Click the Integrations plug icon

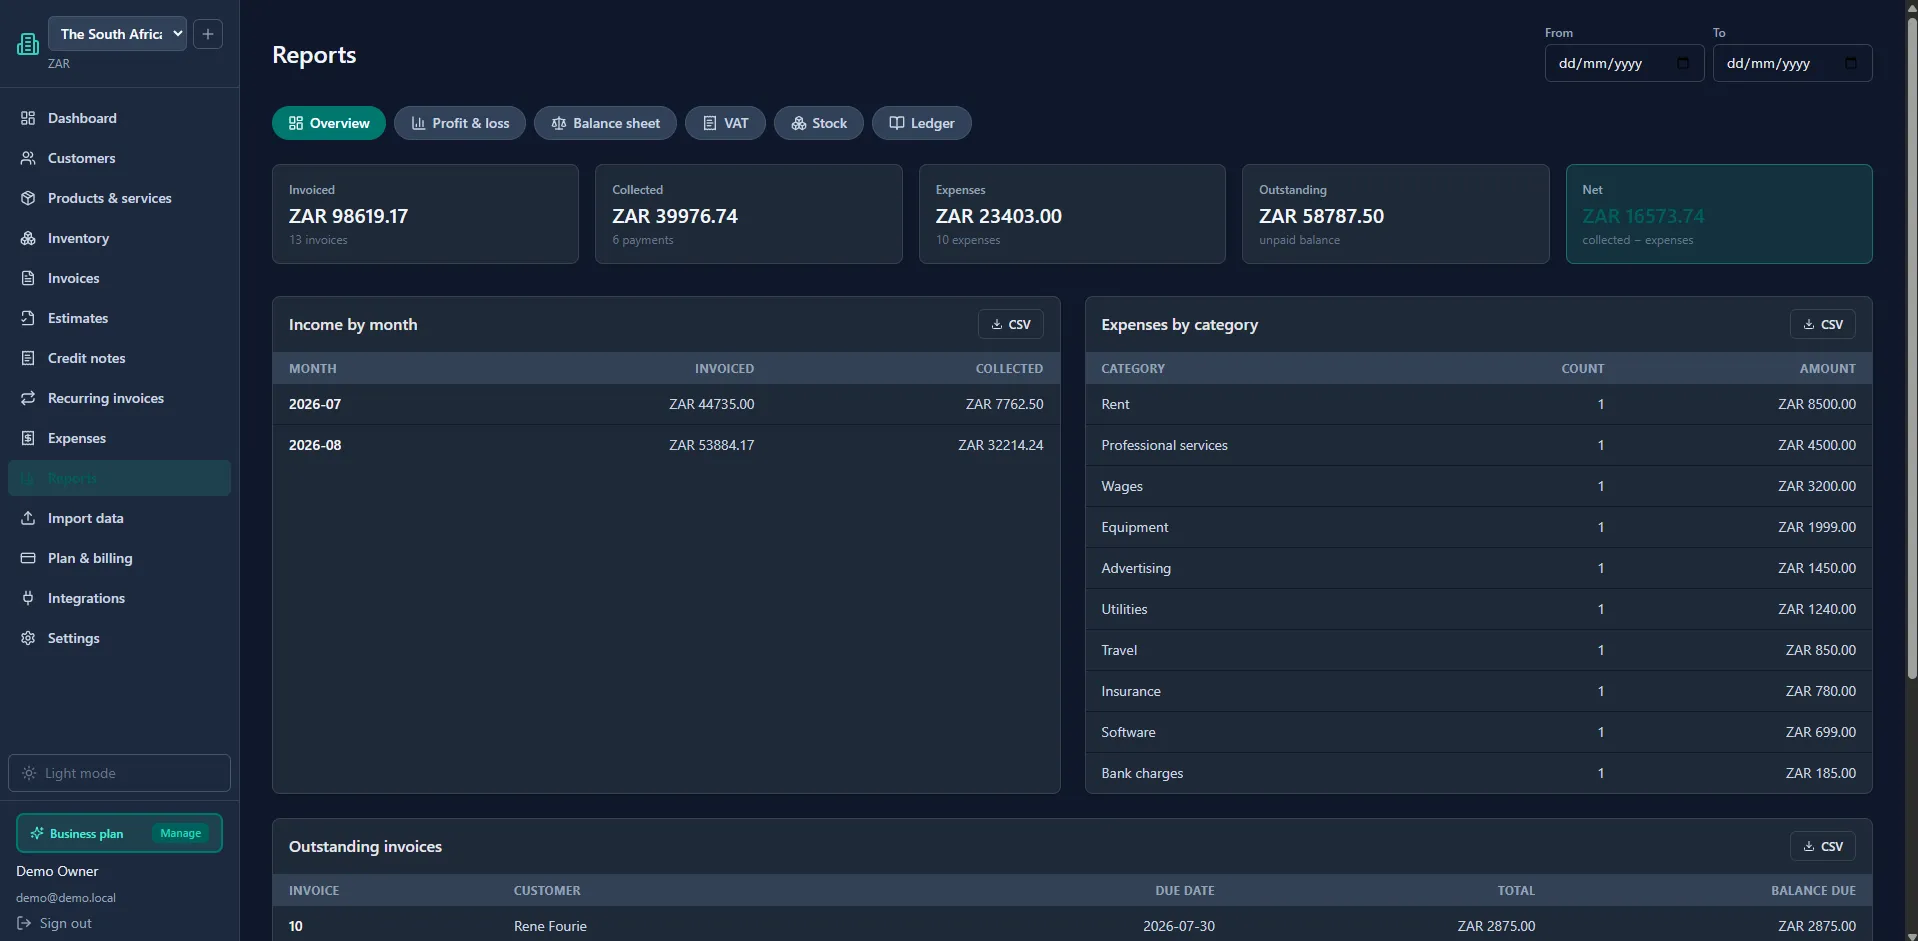coord(28,598)
